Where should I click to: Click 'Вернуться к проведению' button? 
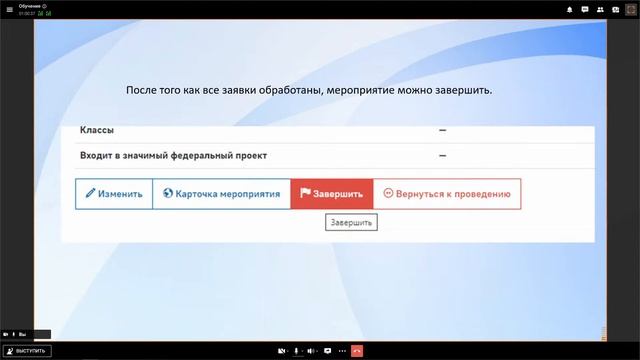(x=447, y=194)
